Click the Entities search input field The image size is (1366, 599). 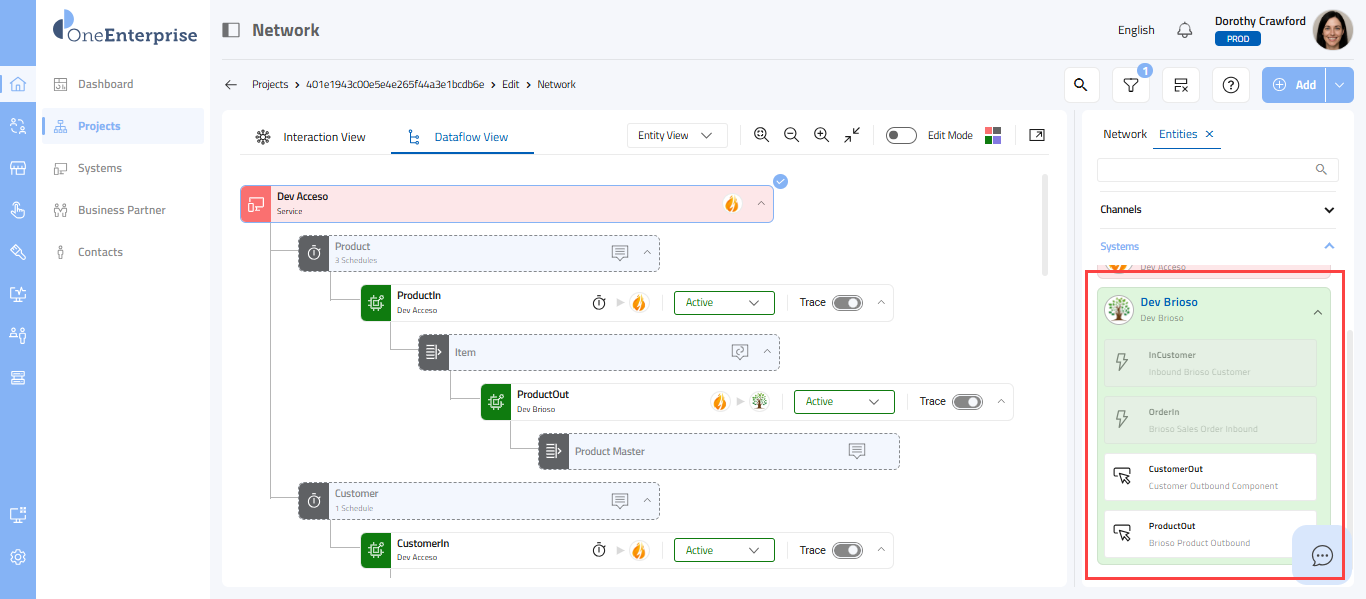click(x=1210, y=169)
